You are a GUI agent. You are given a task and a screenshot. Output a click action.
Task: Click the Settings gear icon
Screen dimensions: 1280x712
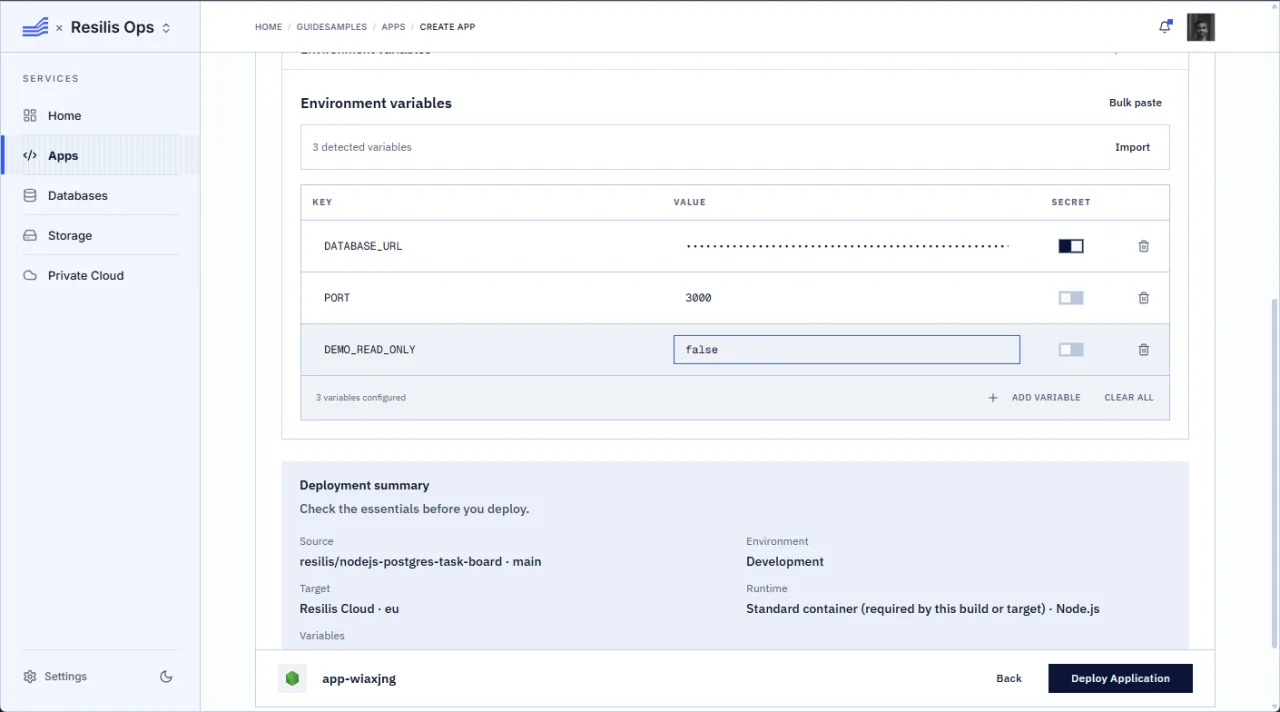30,677
